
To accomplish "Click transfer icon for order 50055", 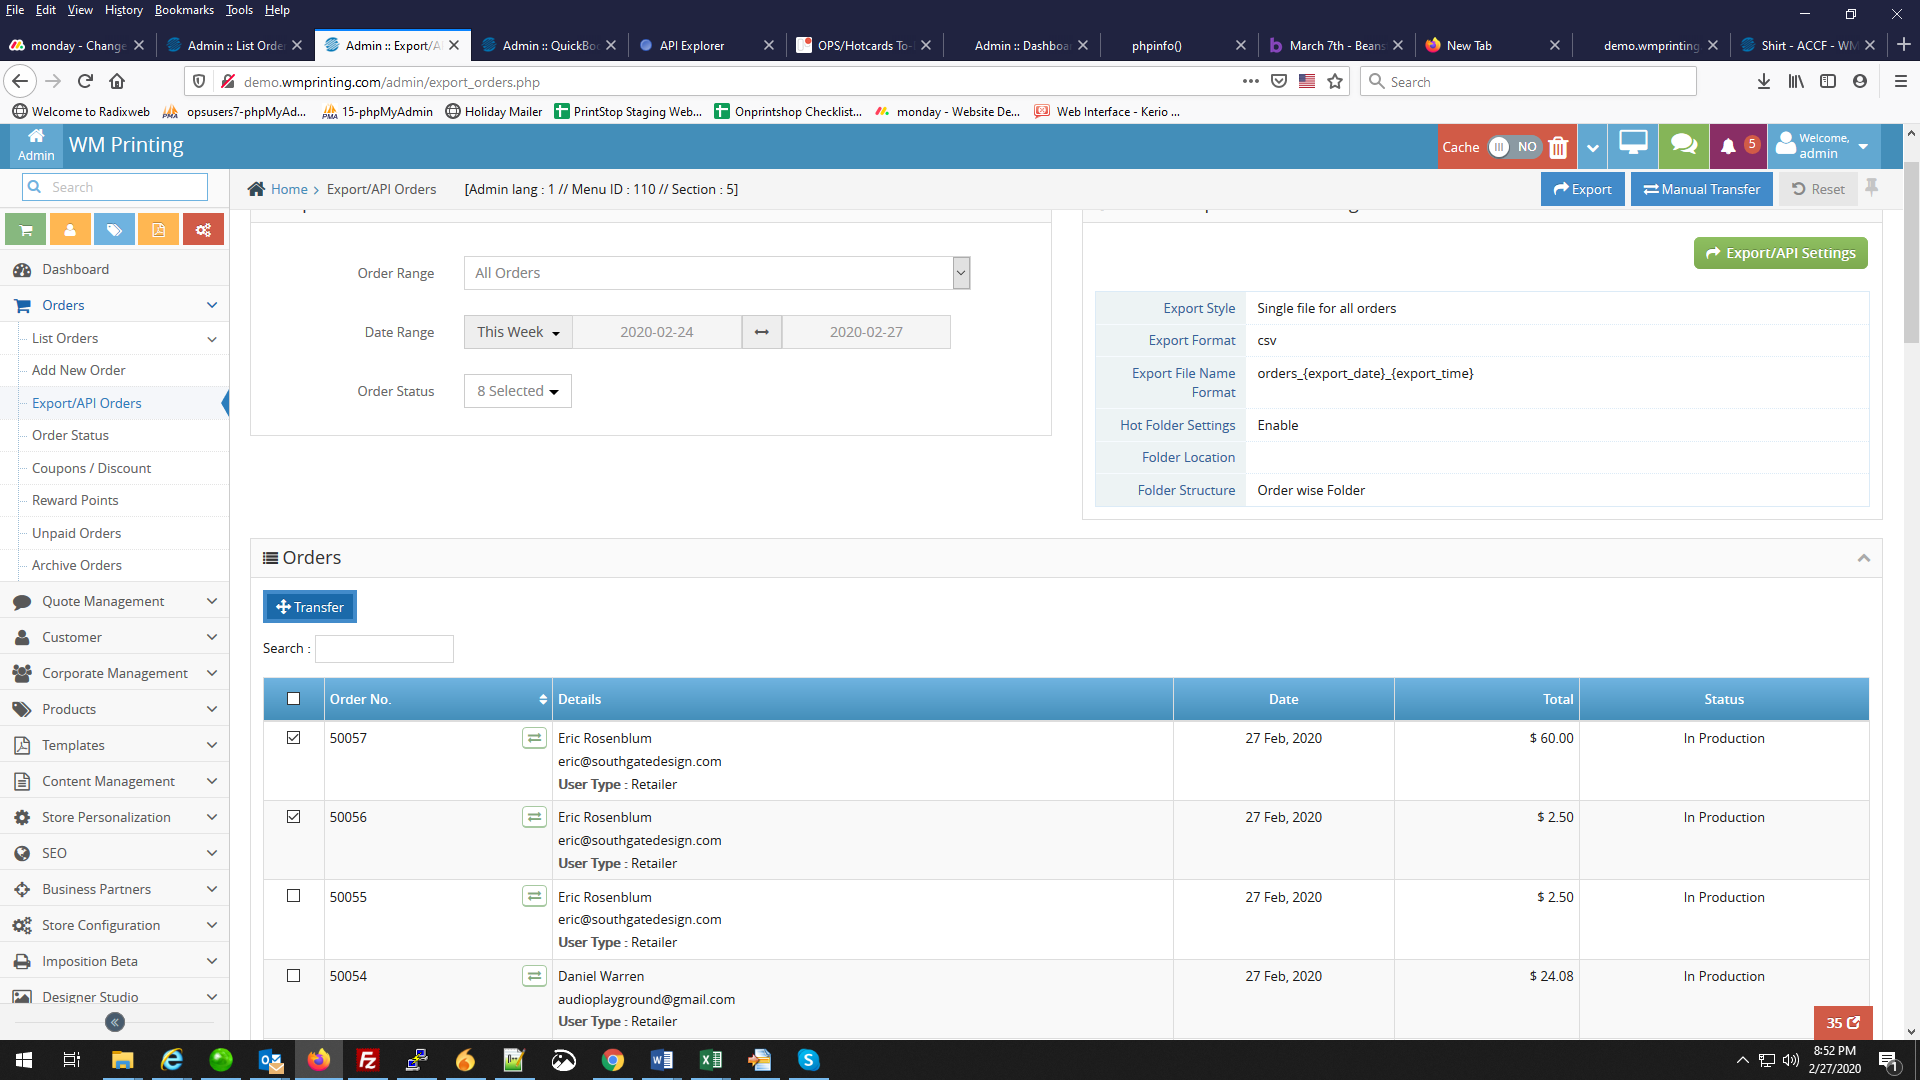I will click(x=534, y=896).
